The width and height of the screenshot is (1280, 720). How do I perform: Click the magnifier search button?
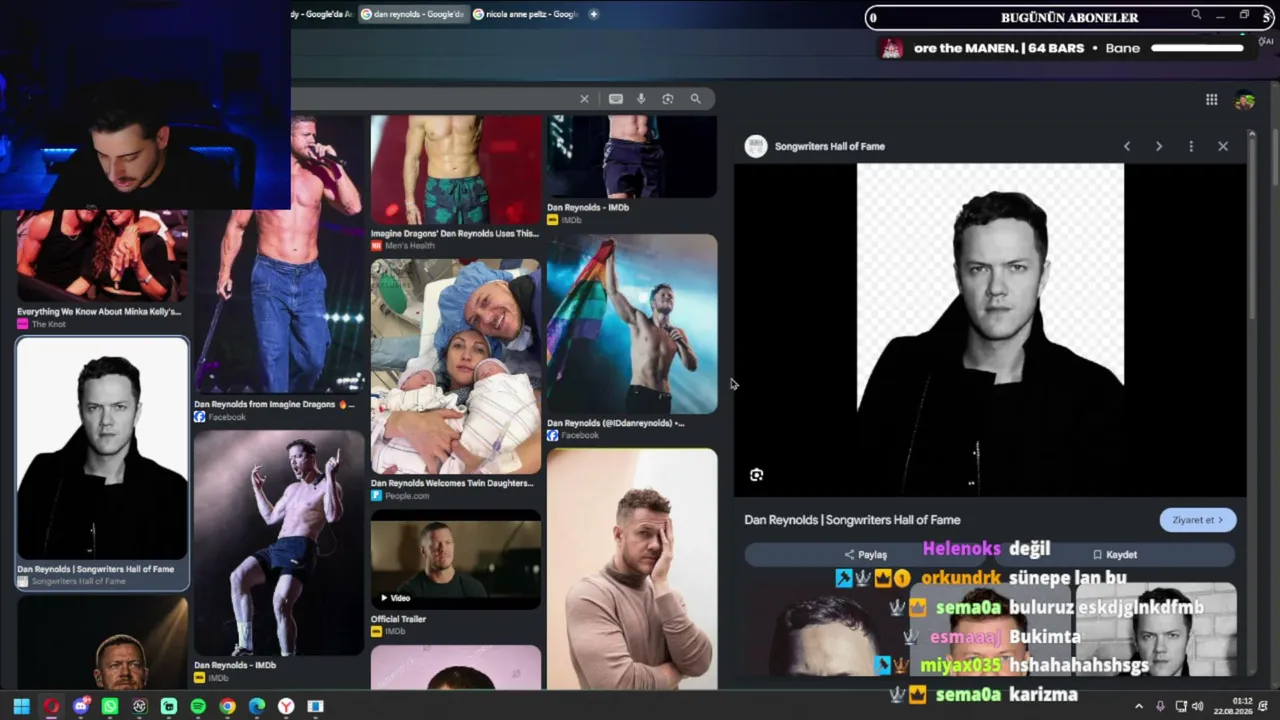pos(695,99)
